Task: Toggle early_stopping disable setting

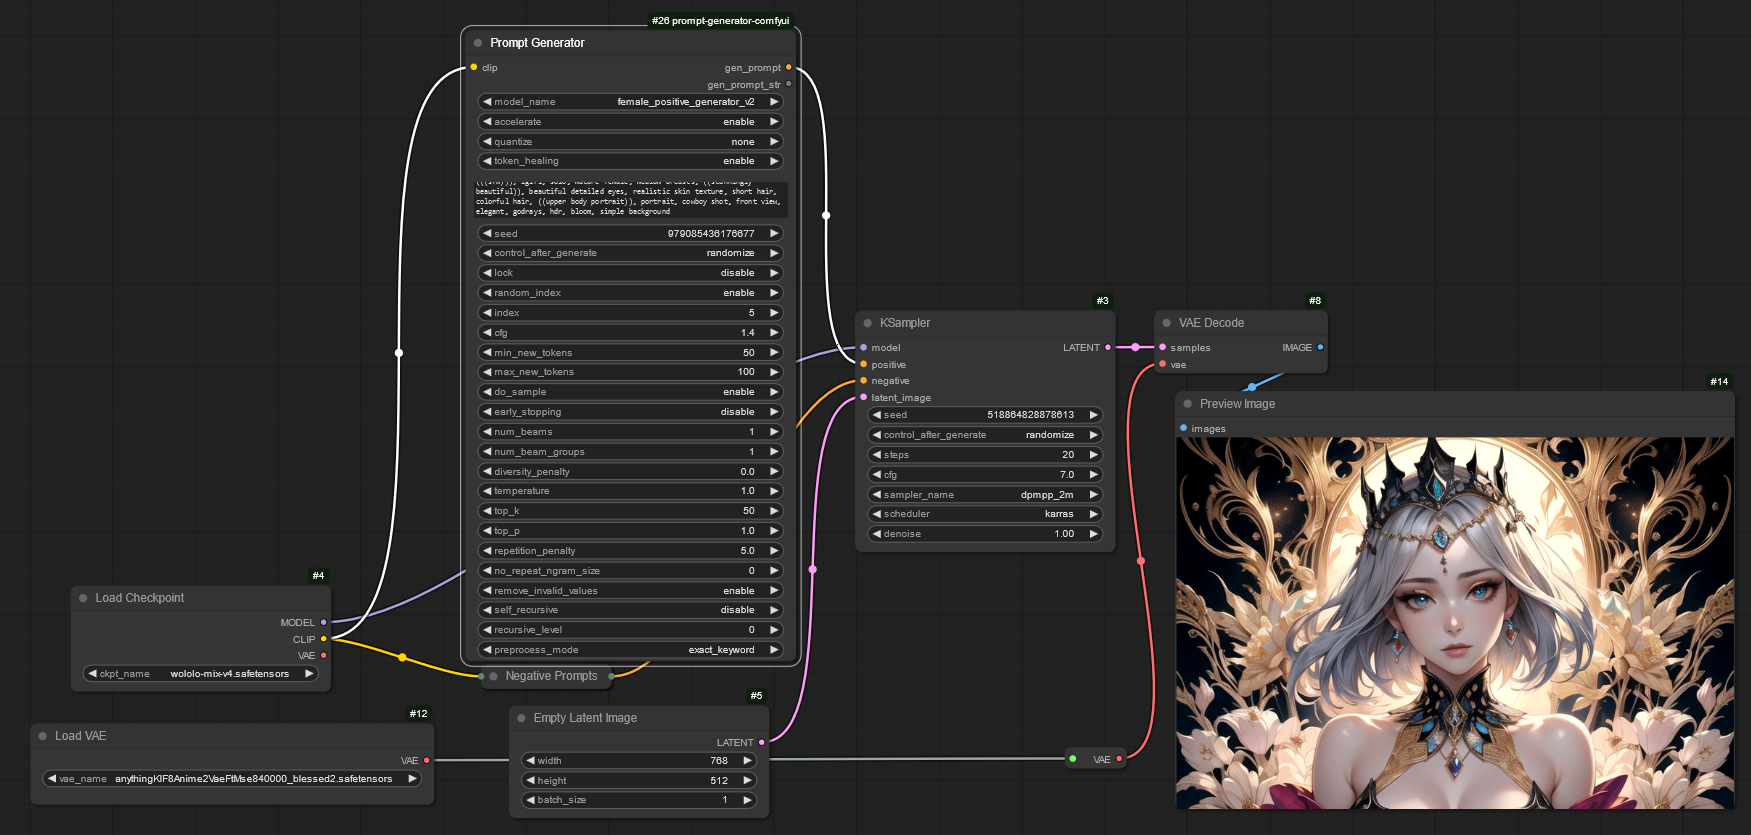Action: pyautogui.click(x=631, y=412)
